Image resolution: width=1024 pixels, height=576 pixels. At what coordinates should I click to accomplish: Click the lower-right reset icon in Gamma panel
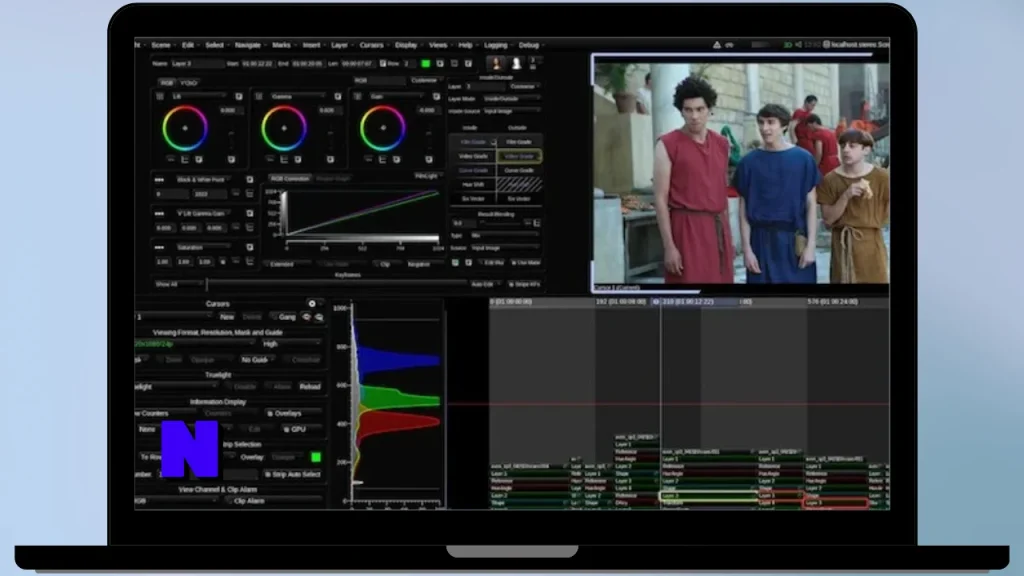click(330, 159)
